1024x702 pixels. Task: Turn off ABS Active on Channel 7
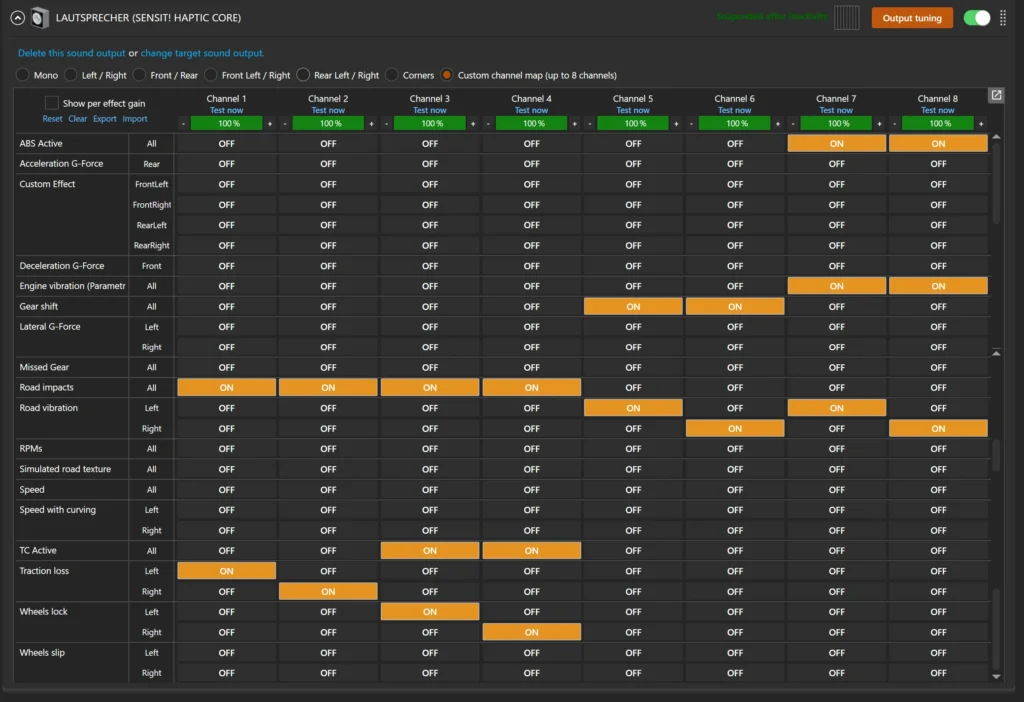pyautogui.click(x=837, y=144)
